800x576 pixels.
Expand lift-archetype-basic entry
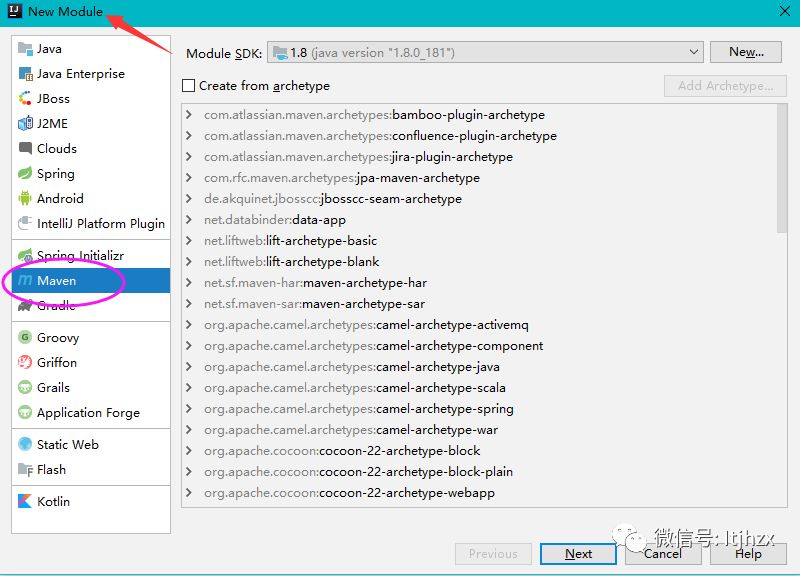[x=189, y=241]
